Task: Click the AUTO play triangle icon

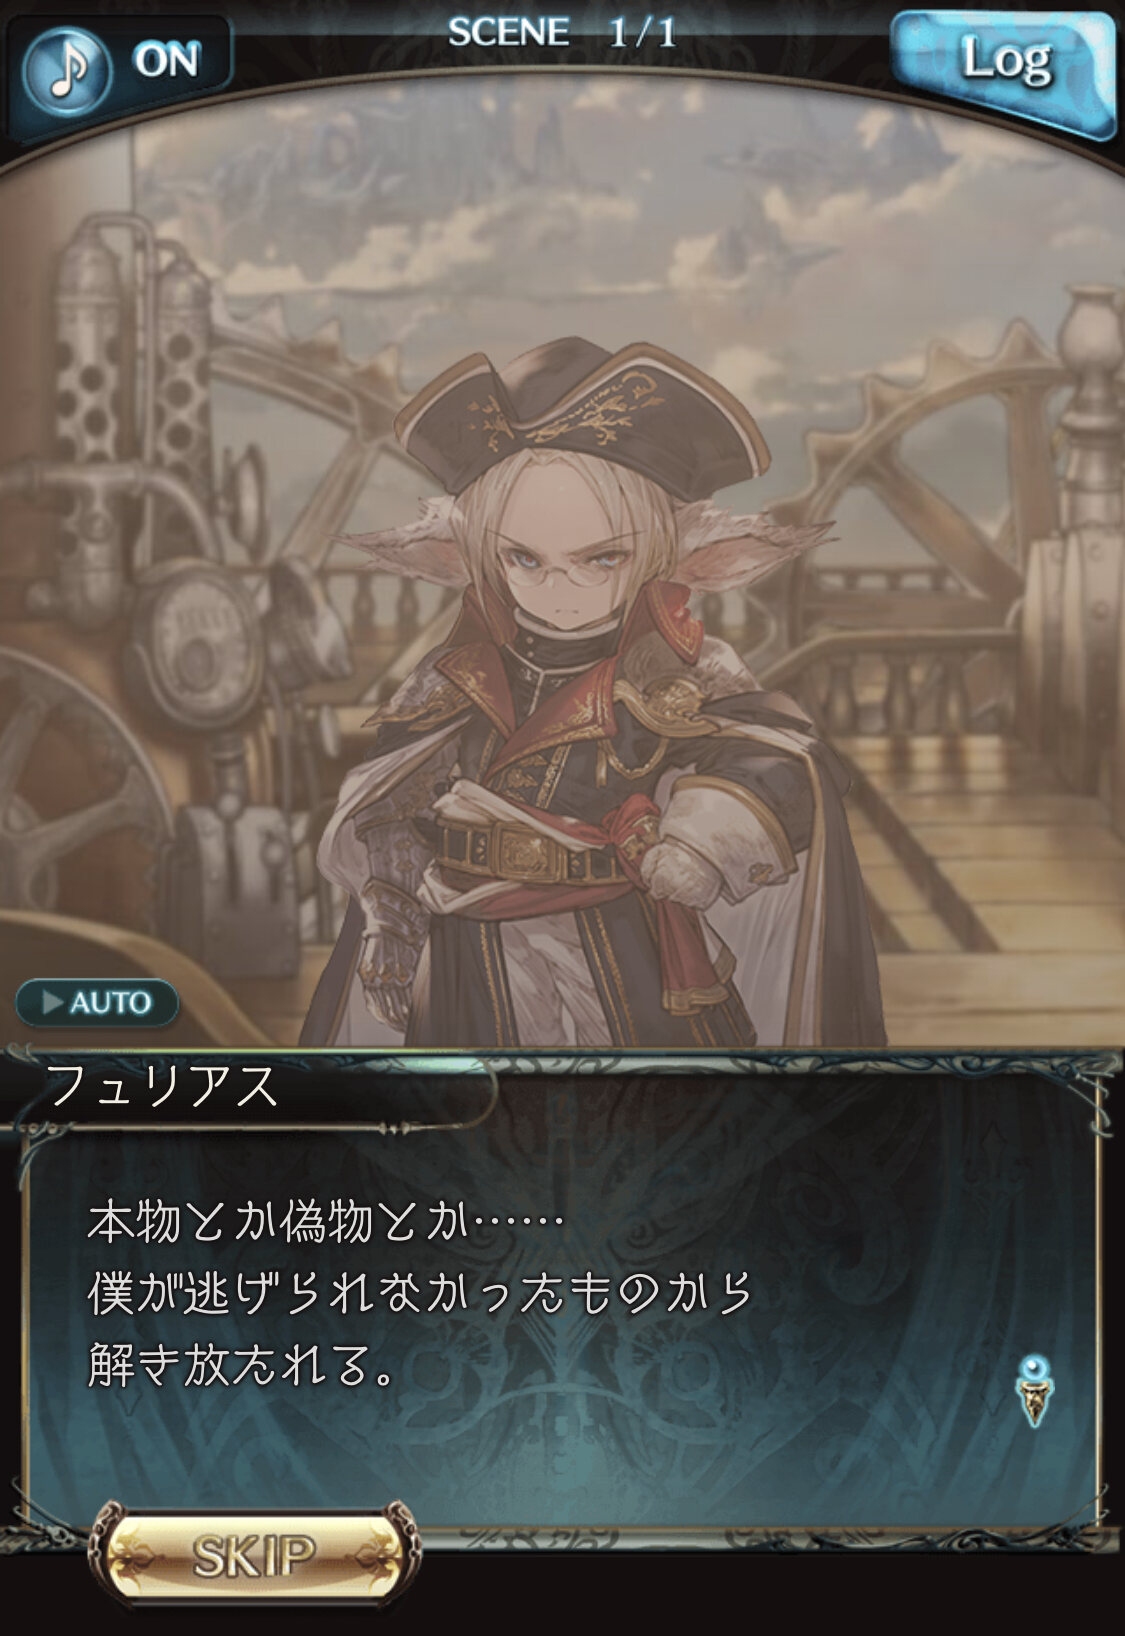Action: click(x=52, y=1002)
